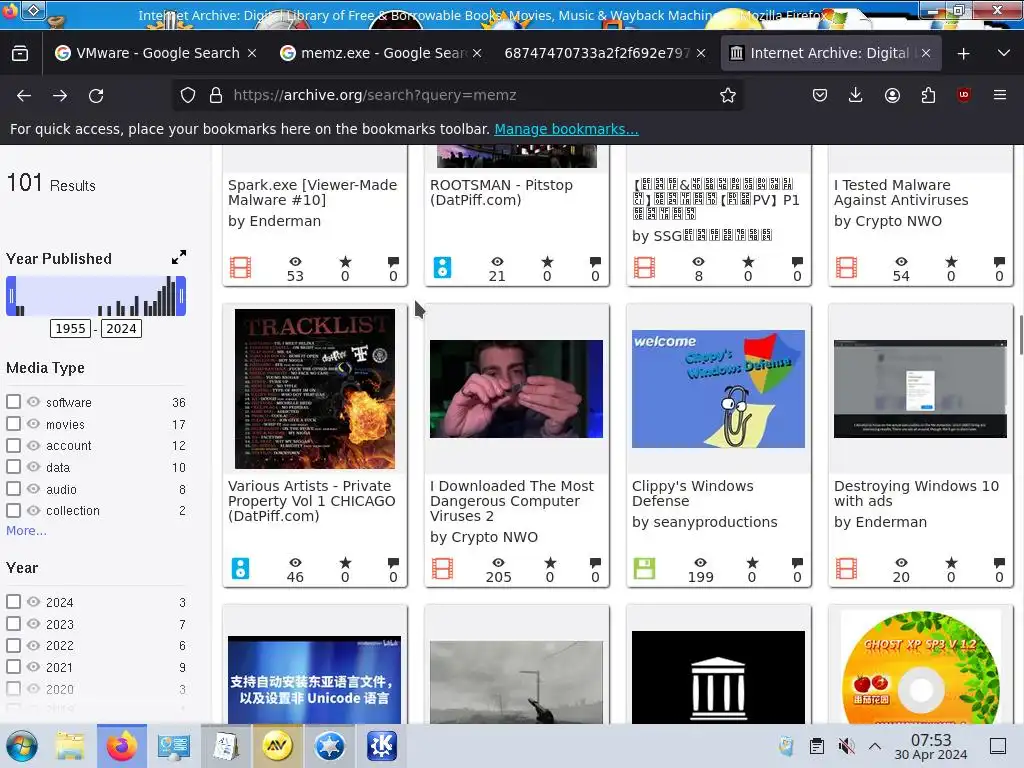
Task: Check the data media type
Action: [x=13, y=466]
